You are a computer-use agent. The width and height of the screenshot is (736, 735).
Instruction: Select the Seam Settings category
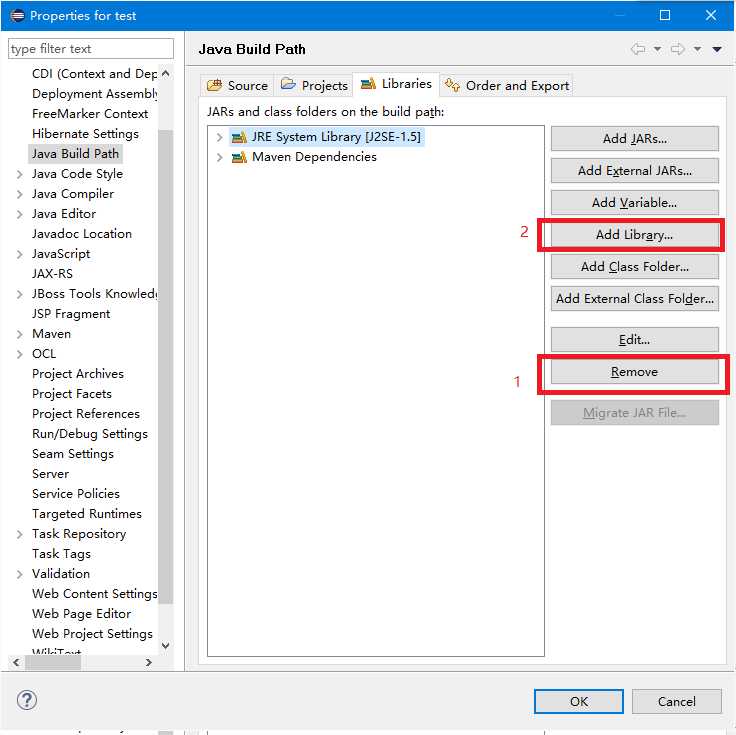73,454
